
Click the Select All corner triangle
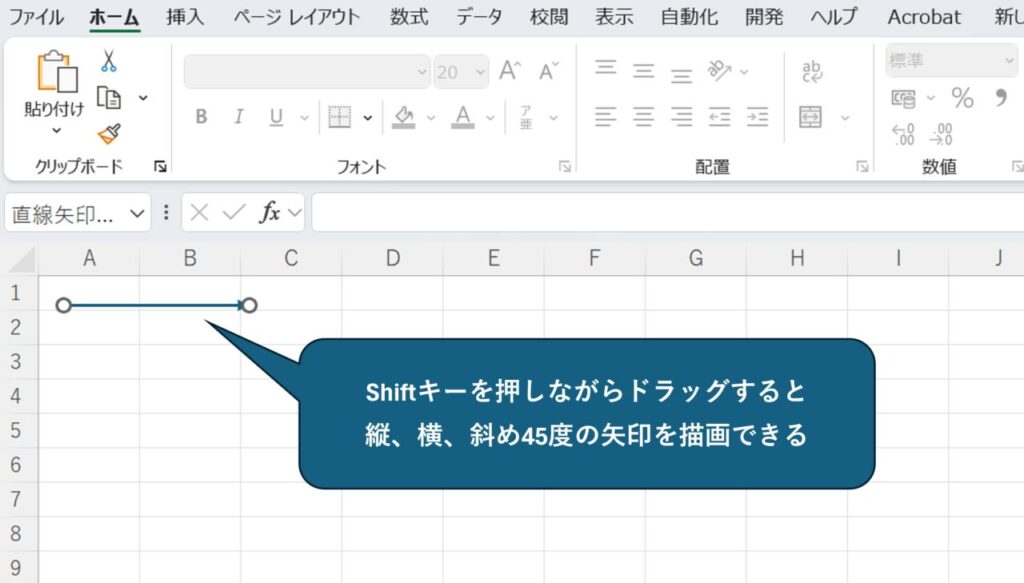coord(22,259)
